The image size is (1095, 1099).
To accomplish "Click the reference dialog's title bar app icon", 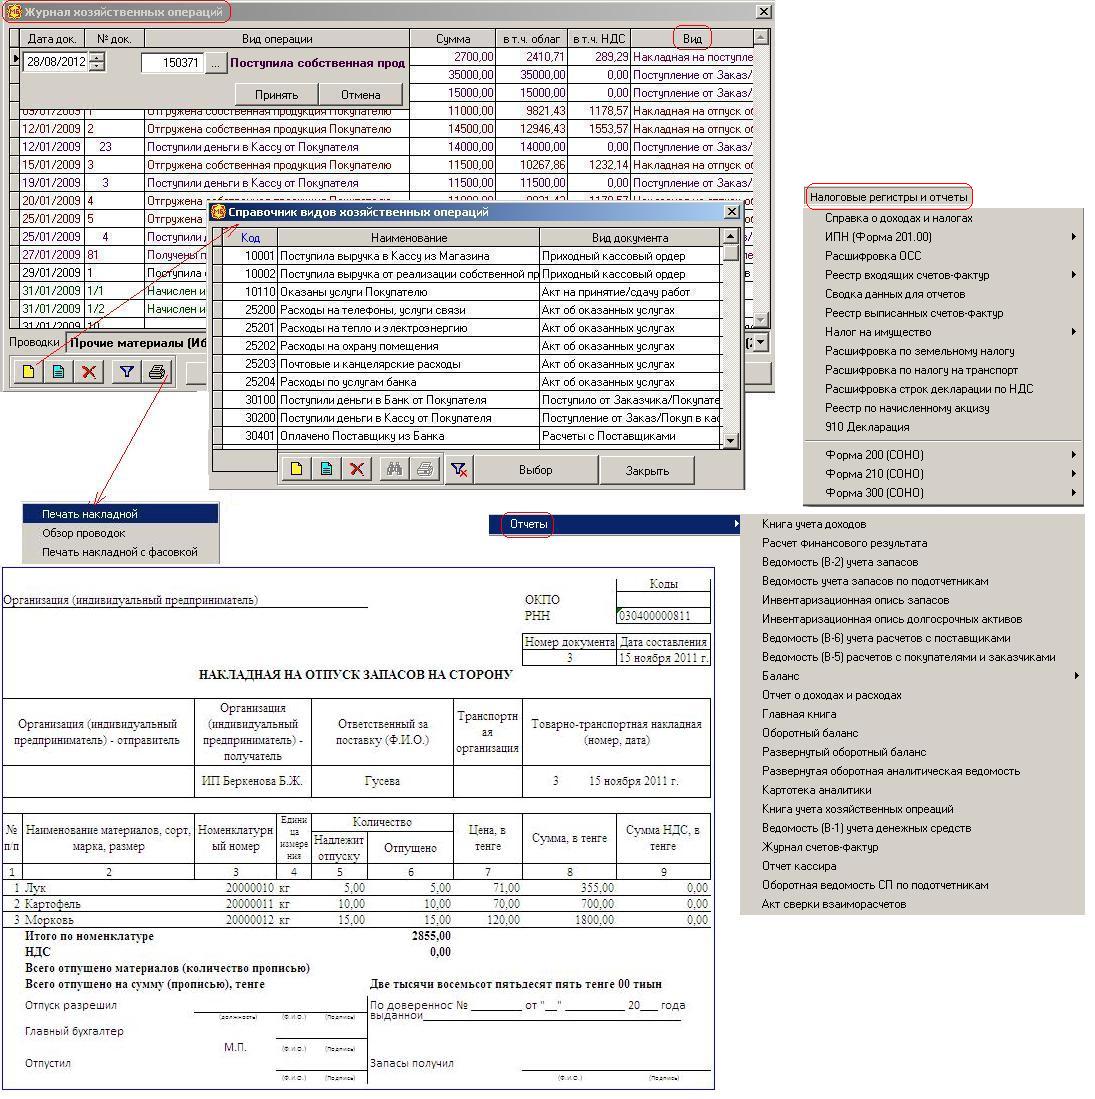I will (218, 212).
